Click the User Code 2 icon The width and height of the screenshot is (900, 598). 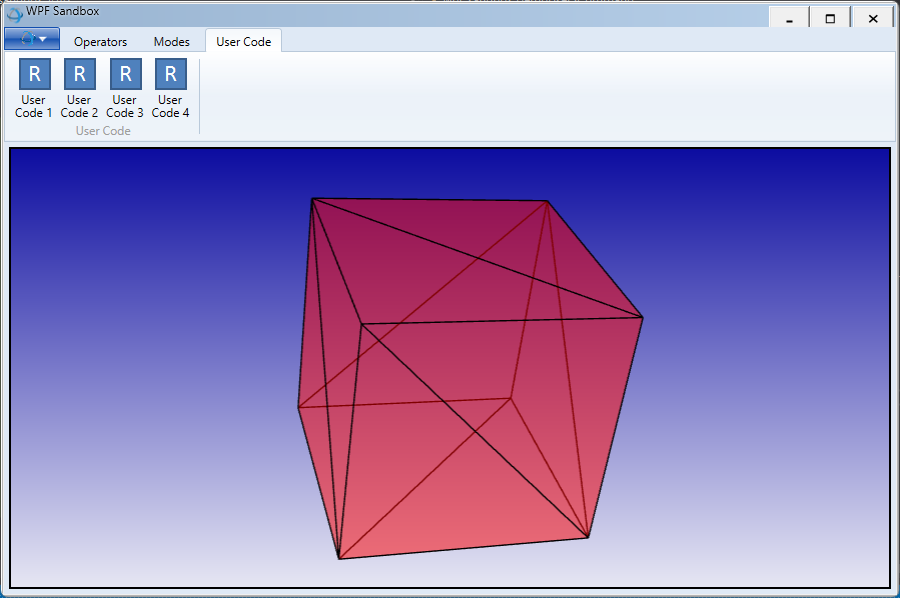pos(79,75)
